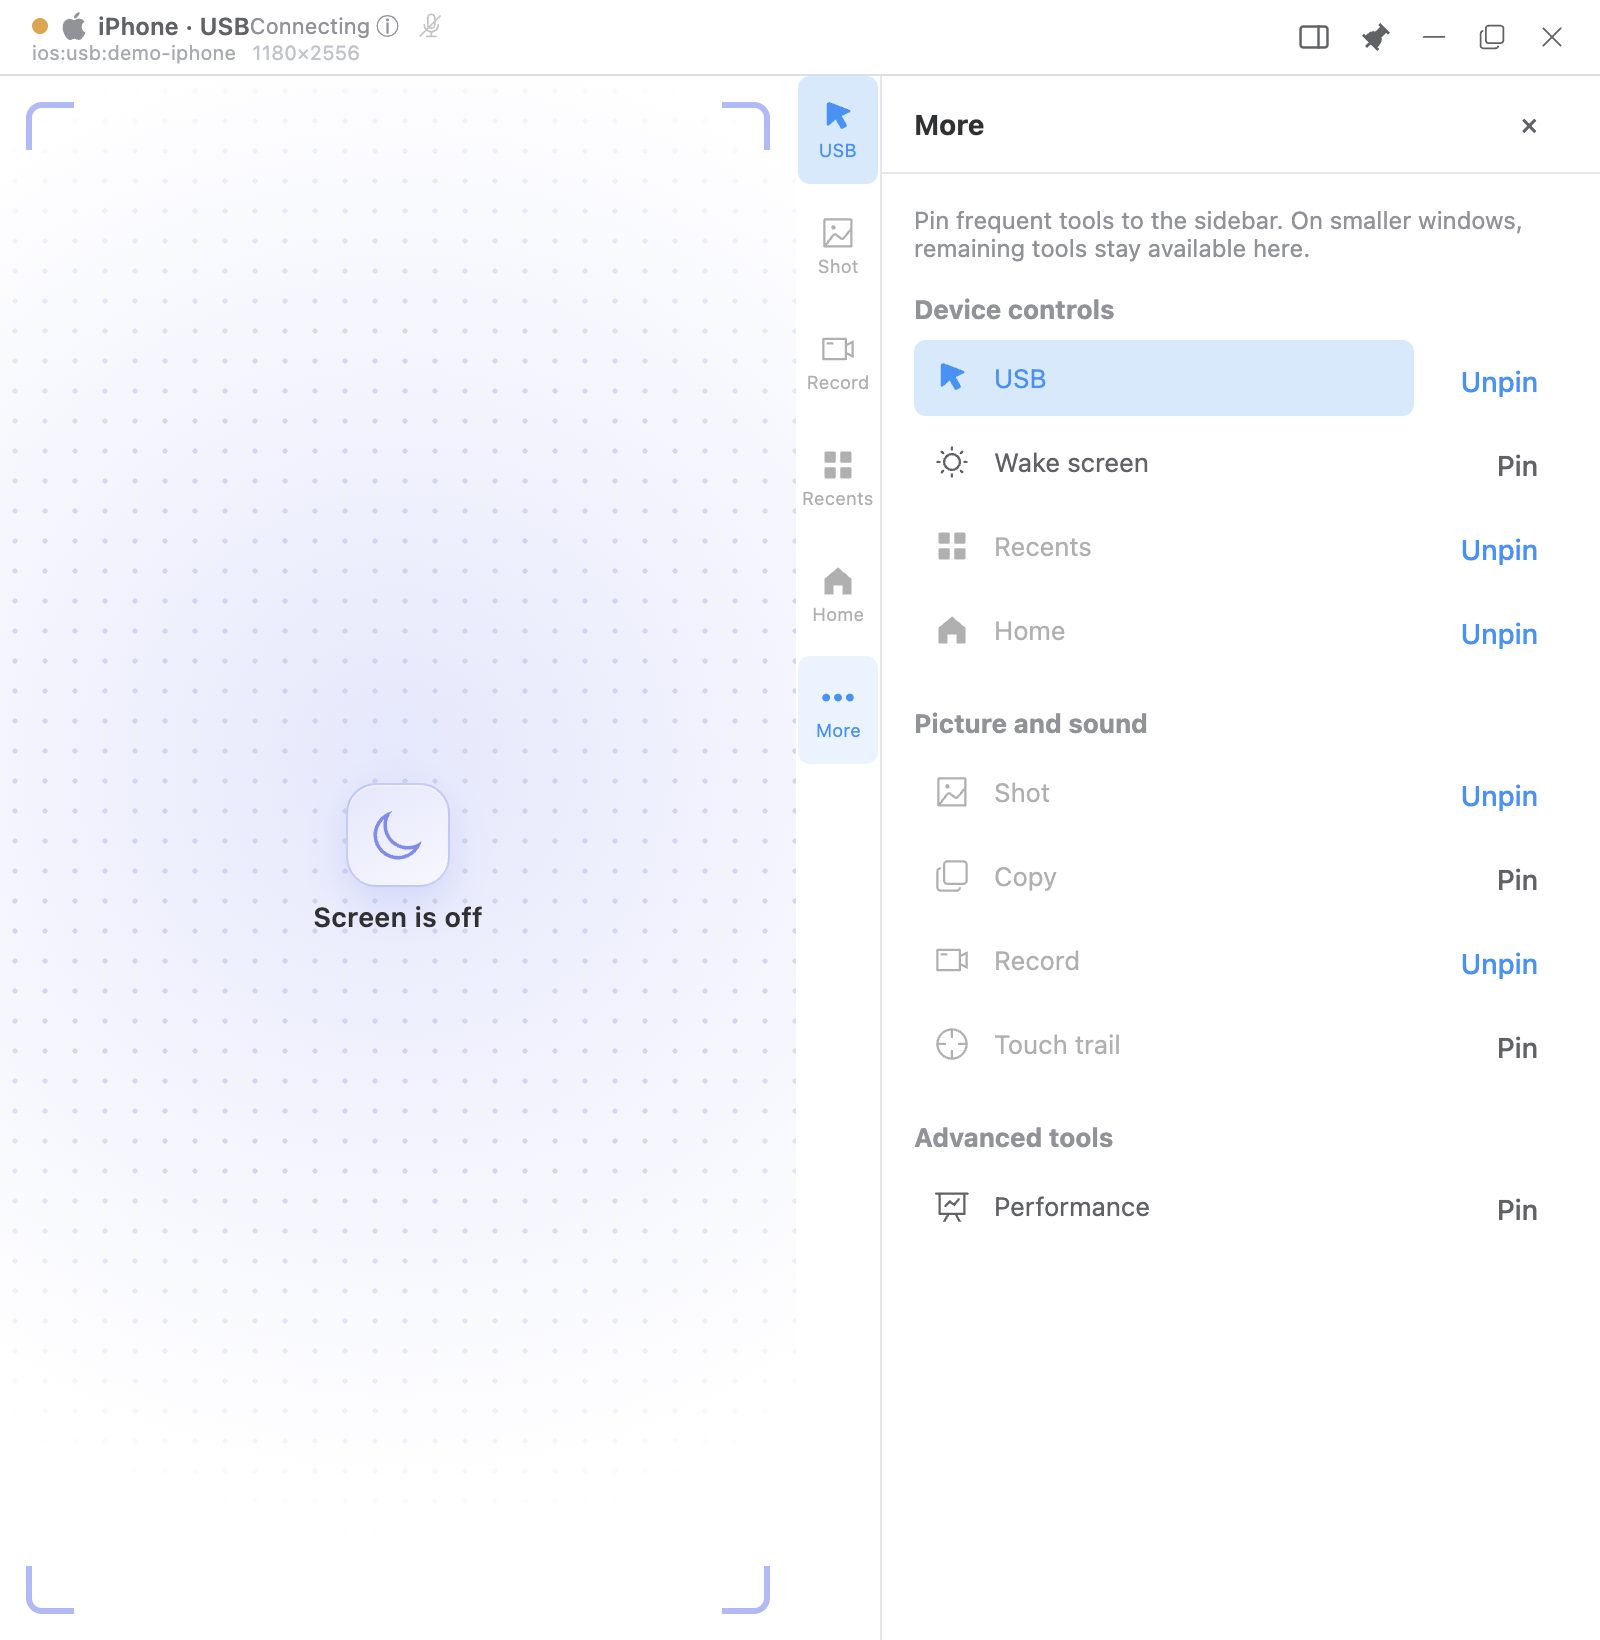Click the connection info icon beside Connecting

[388, 26]
